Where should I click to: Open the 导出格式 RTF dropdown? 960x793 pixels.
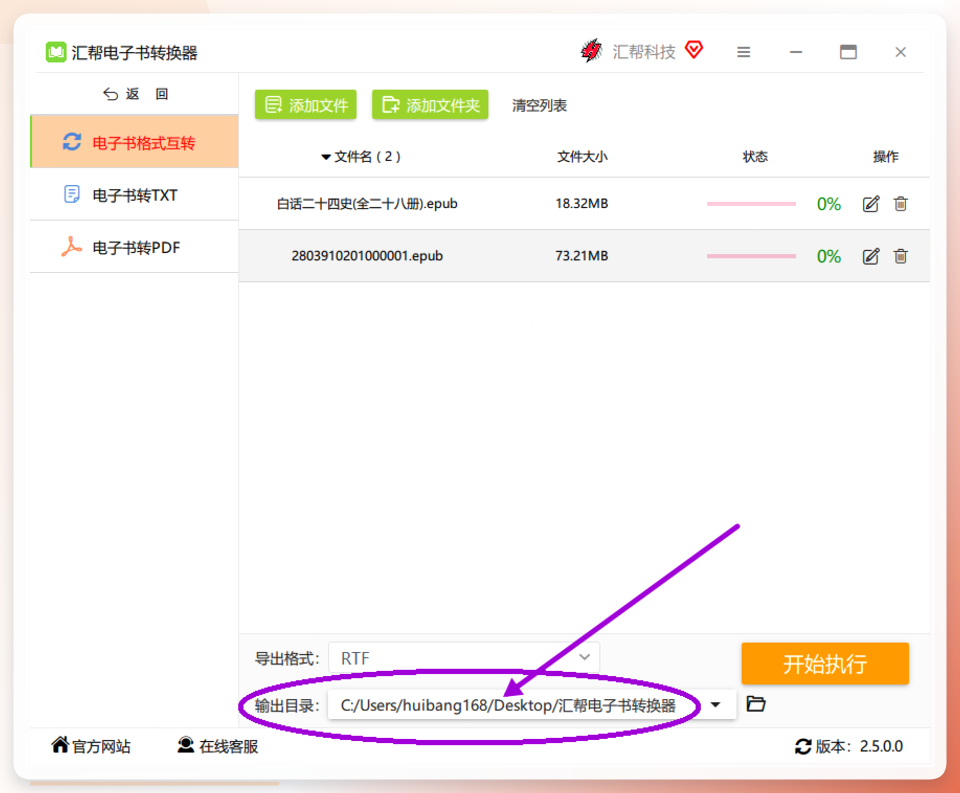click(464, 658)
